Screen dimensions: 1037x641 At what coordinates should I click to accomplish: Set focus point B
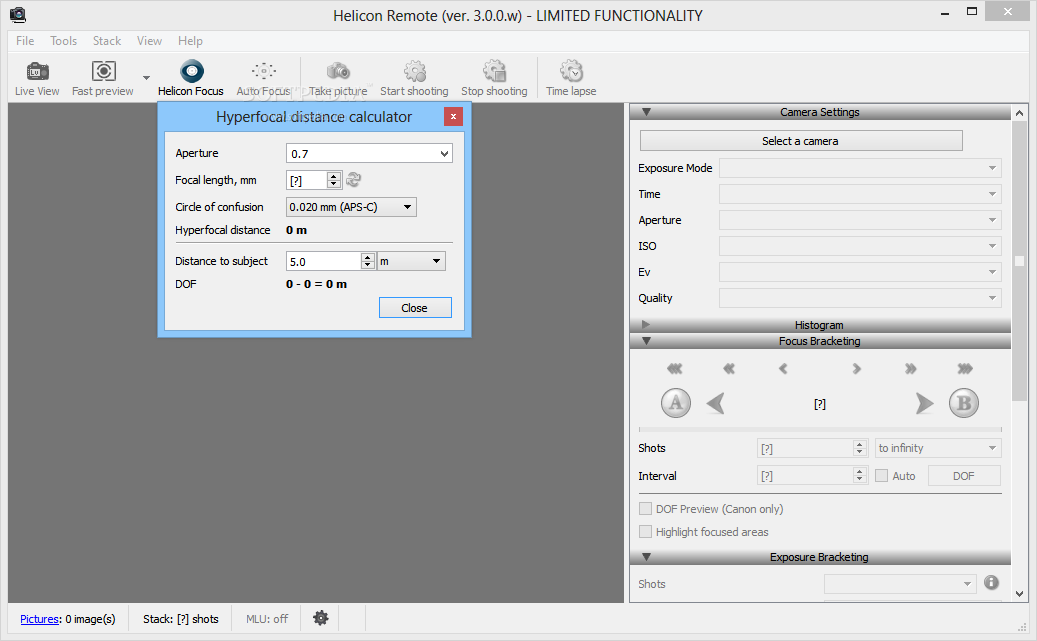tap(964, 403)
